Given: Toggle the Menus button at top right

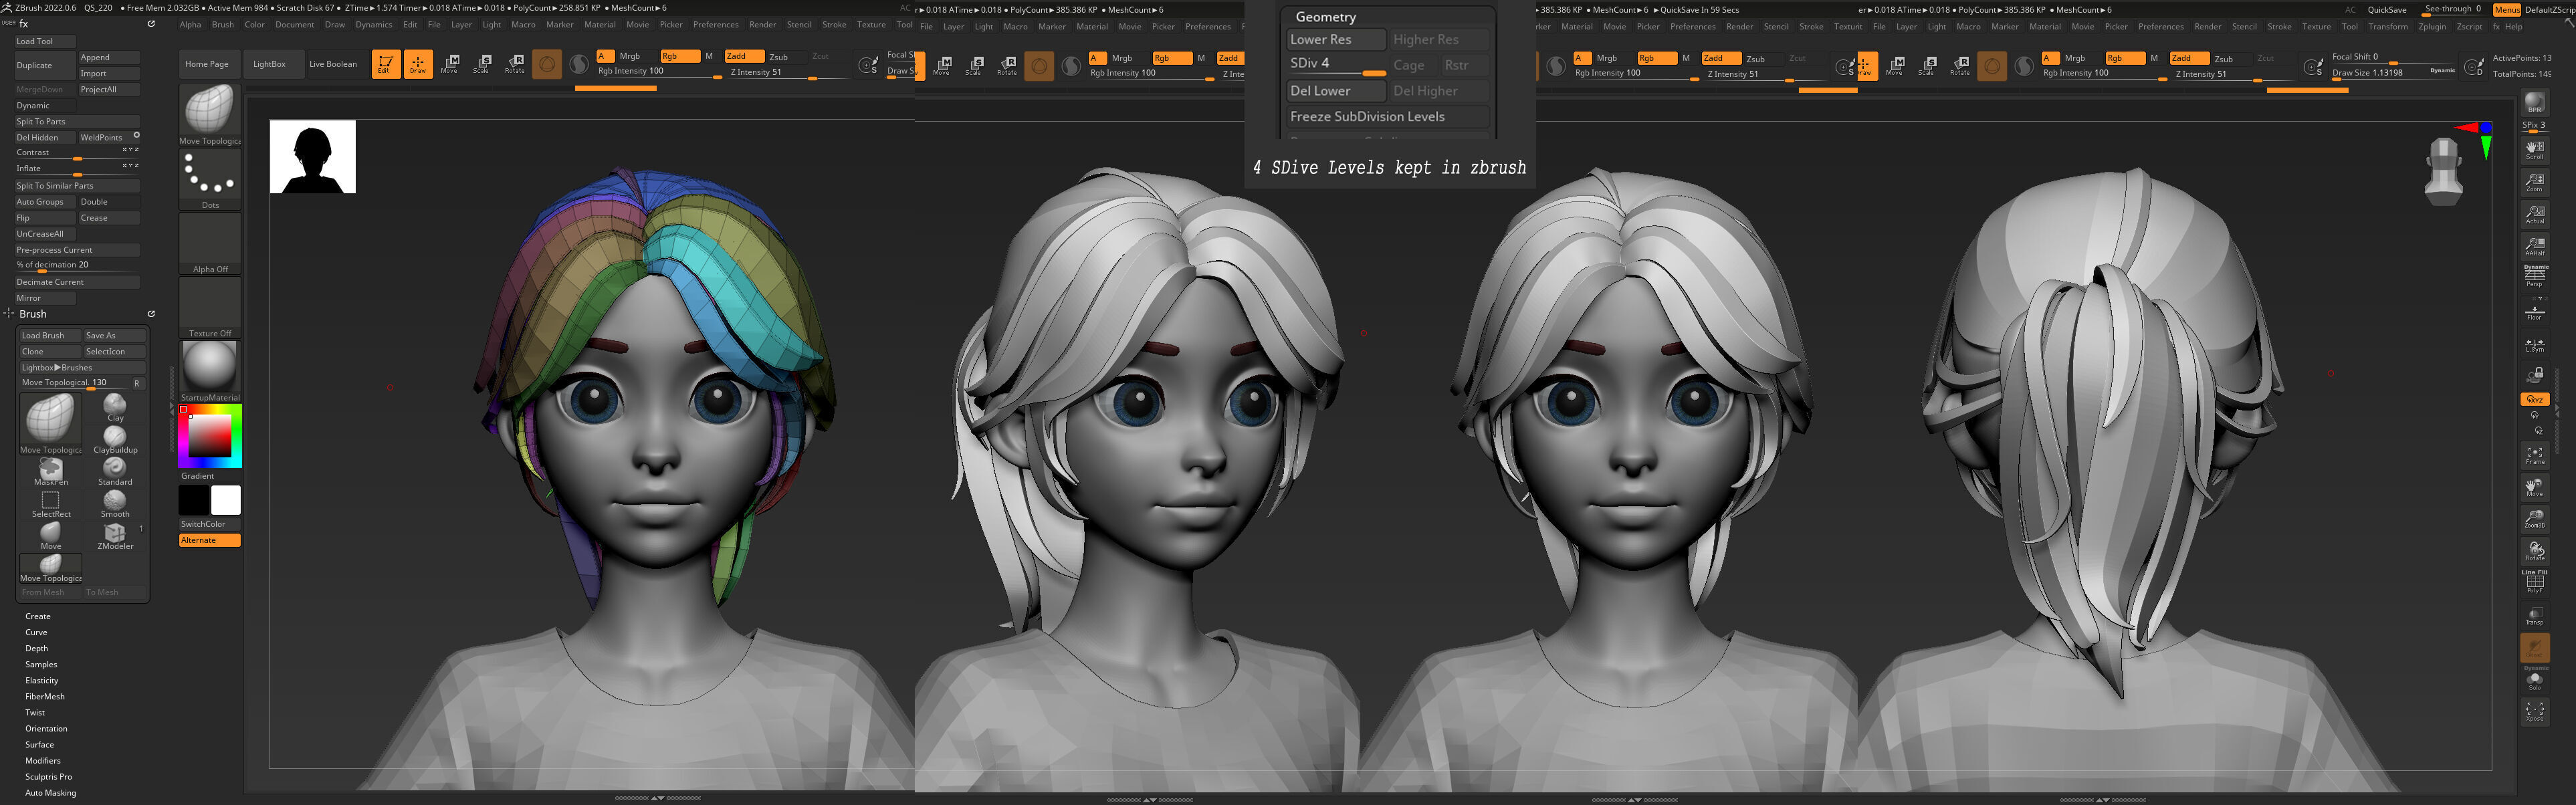Looking at the screenshot, I should [x=2506, y=9].
